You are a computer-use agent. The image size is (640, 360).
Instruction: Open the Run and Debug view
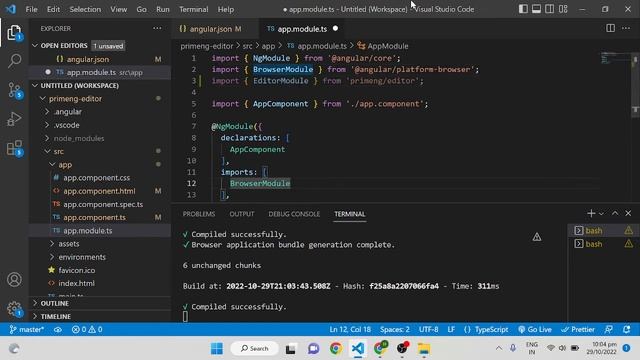(14, 119)
